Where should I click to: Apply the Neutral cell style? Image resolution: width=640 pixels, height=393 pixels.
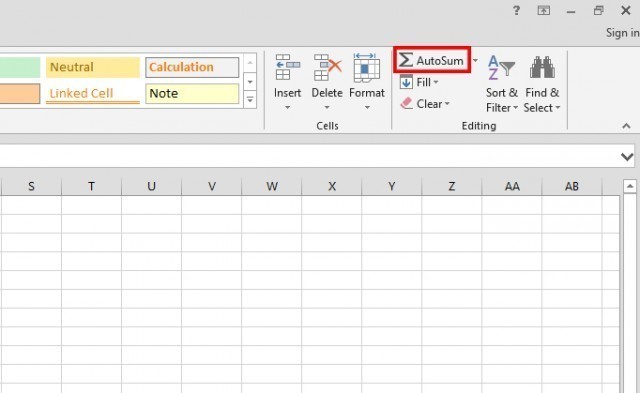point(93,67)
